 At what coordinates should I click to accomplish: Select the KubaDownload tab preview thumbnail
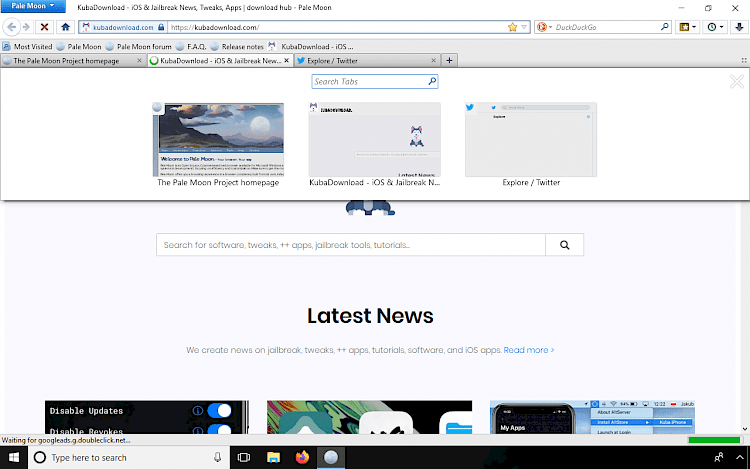click(x=375, y=140)
